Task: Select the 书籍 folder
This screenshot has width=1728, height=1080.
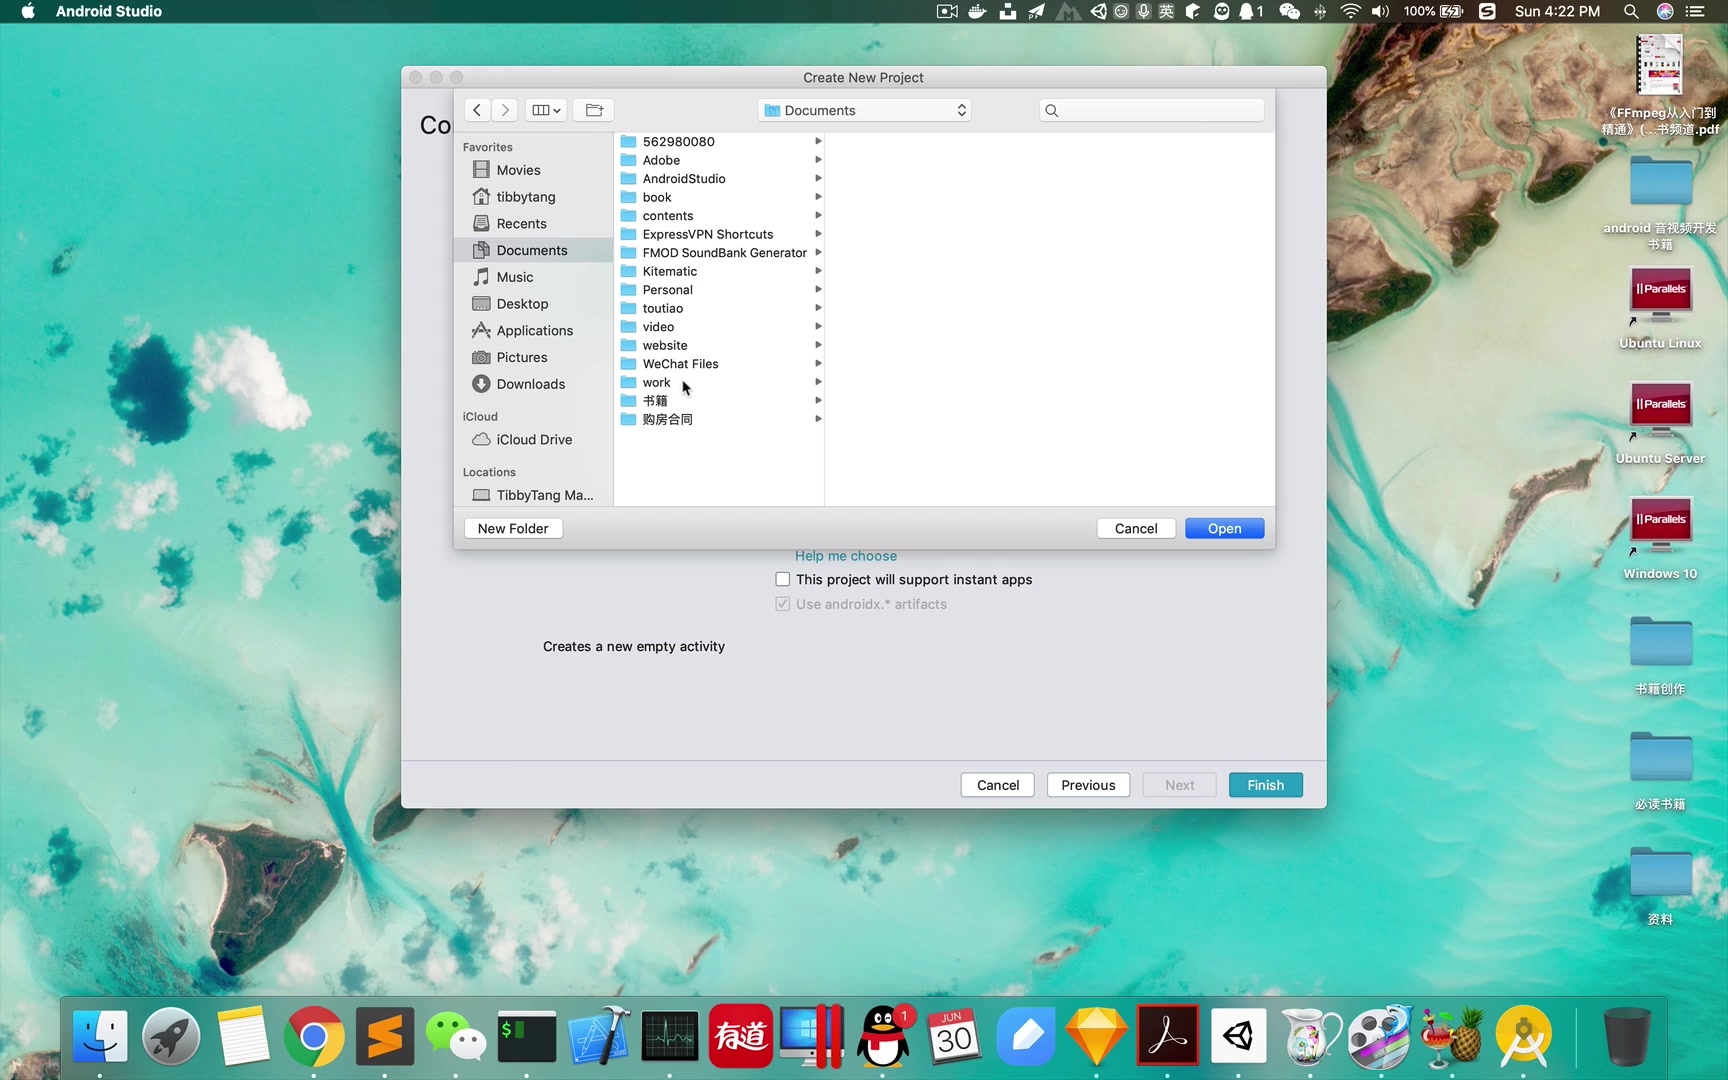Action: 720,400
